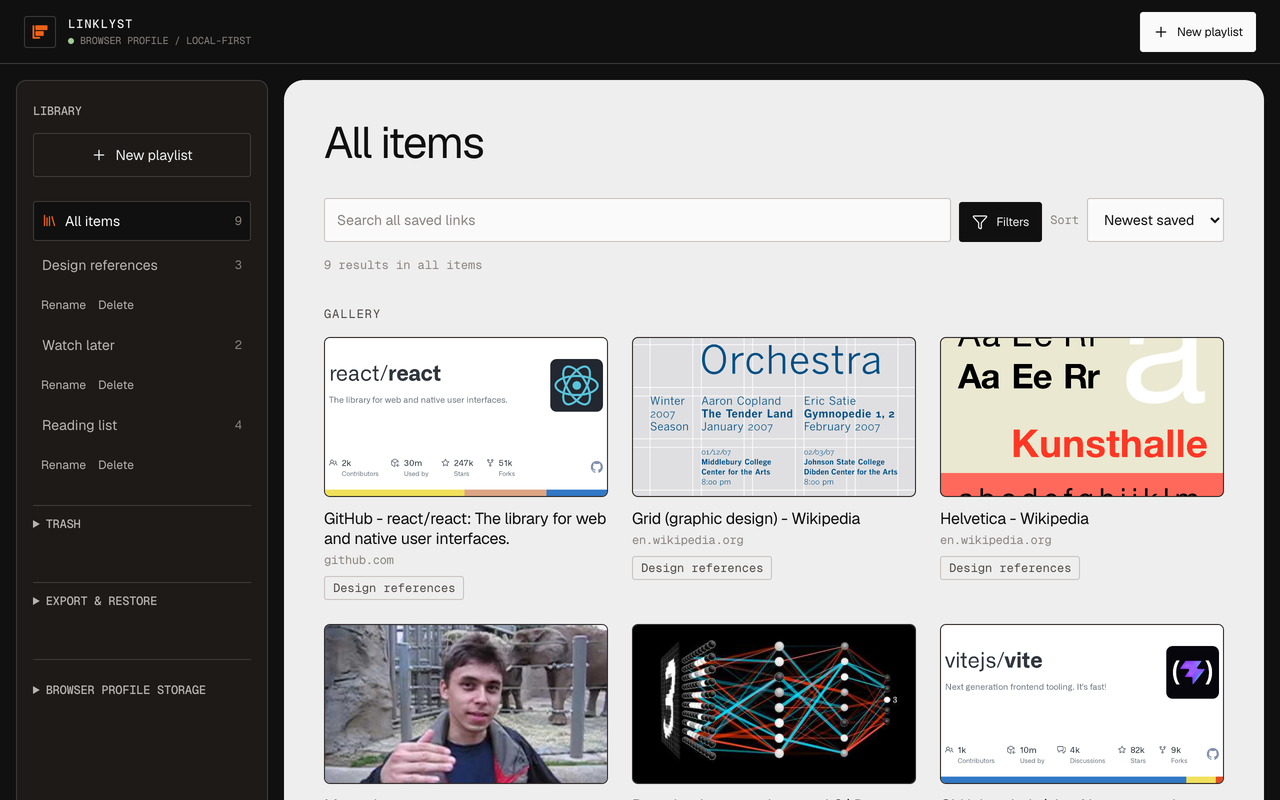Click the header New playlist button
This screenshot has height=800, width=1280.
[x=1197, y=32]
